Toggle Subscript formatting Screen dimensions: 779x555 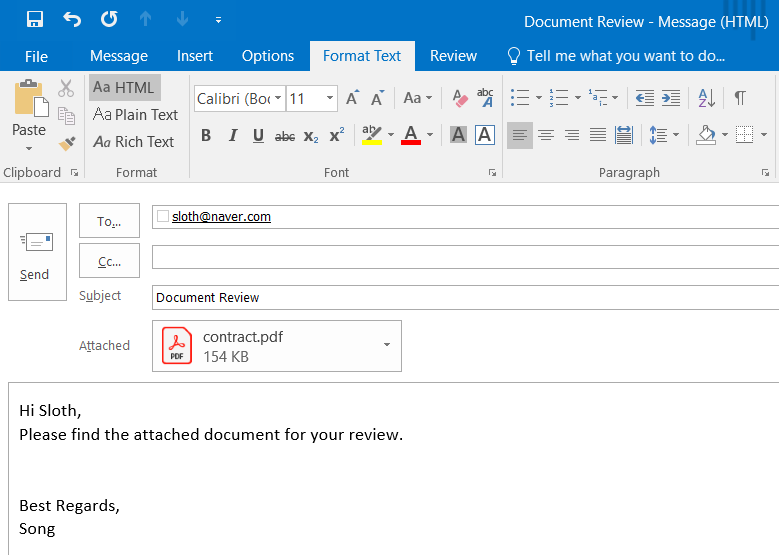311,136
